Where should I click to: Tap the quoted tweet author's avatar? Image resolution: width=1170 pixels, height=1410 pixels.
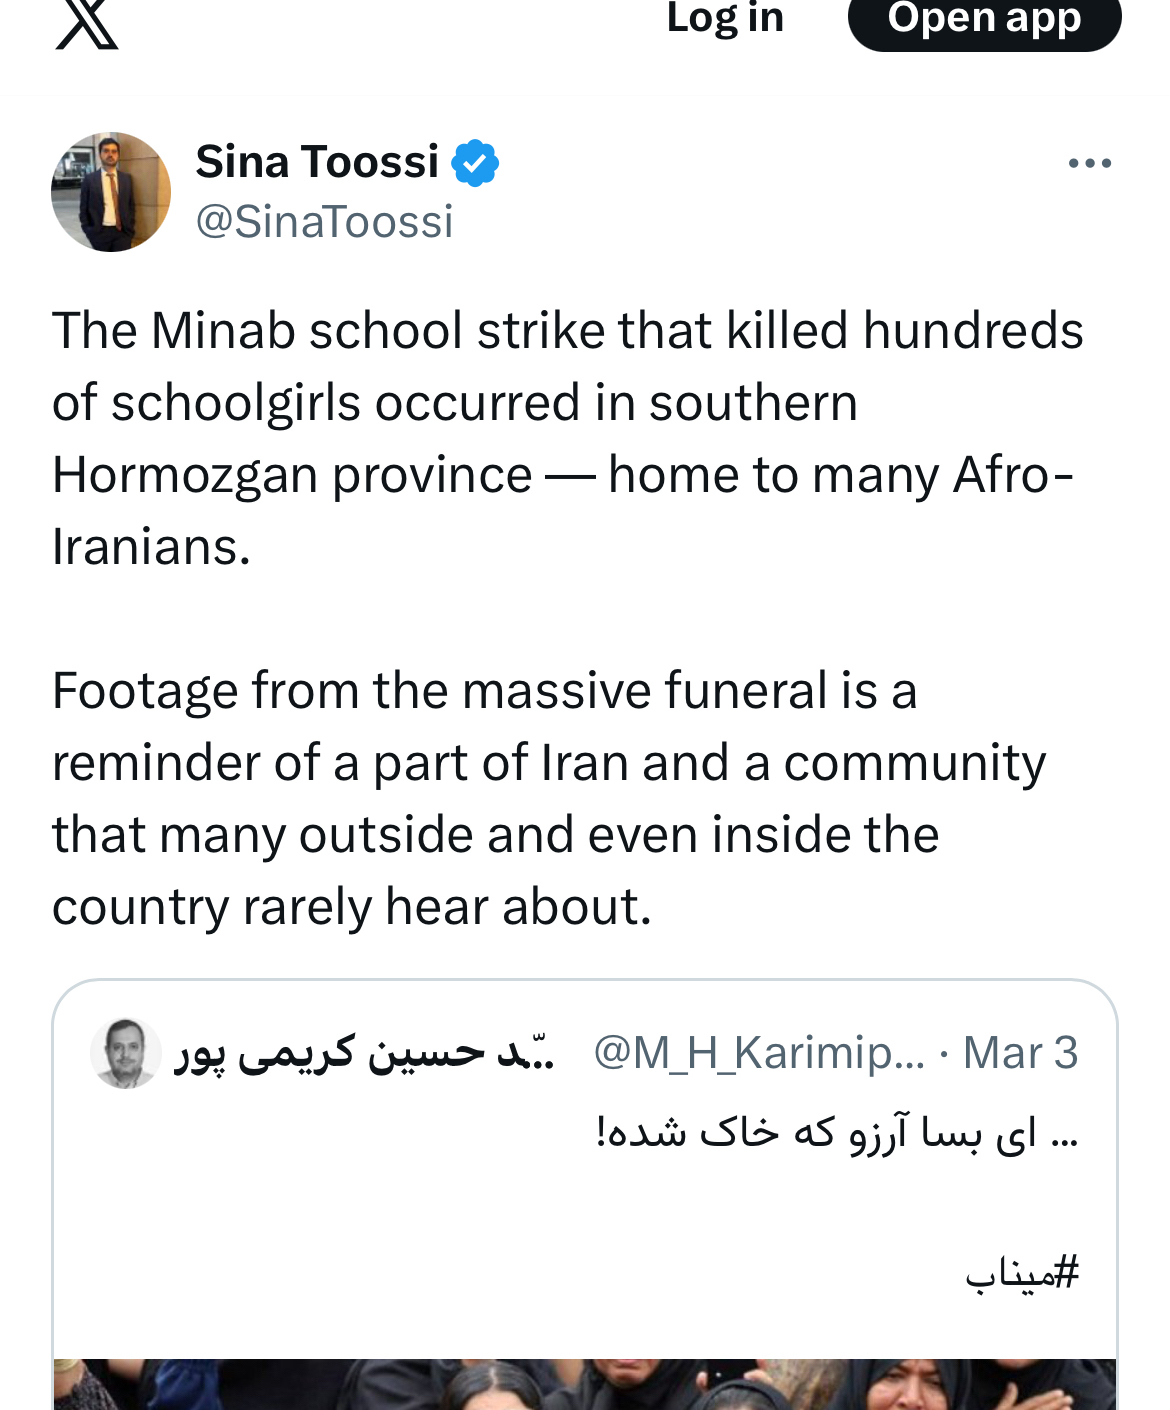(126, 1053)
